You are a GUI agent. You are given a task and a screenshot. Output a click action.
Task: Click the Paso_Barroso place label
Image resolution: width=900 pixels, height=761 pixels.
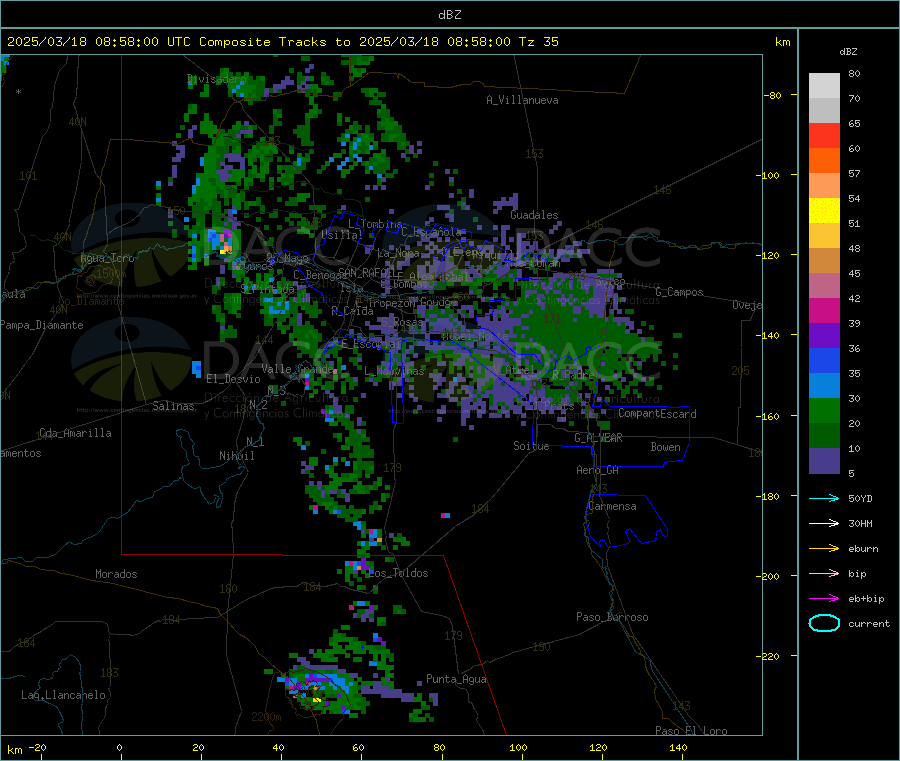612,617
